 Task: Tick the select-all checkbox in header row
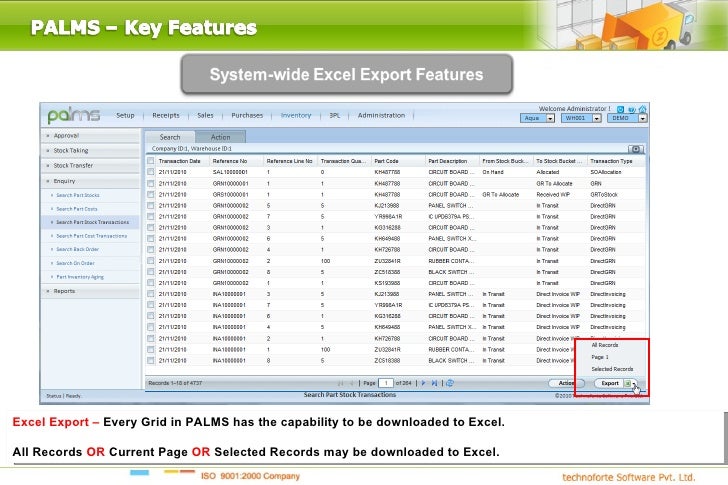[x=150, y=161]
